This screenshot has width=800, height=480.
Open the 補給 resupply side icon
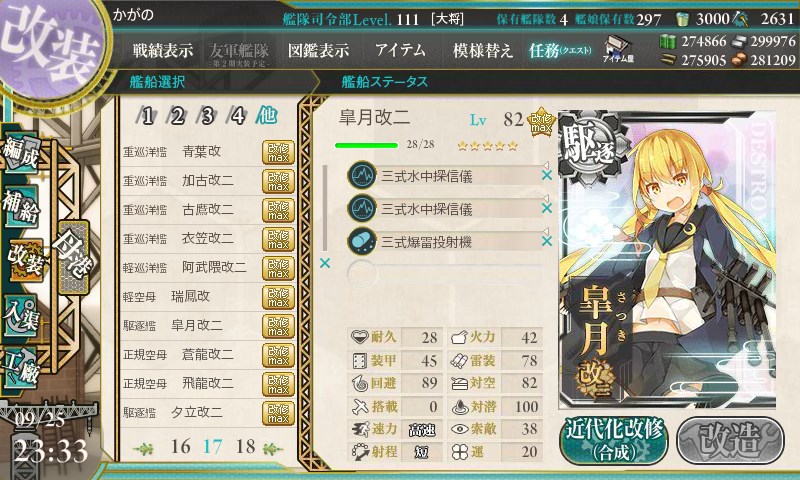[x=21, y=205]
